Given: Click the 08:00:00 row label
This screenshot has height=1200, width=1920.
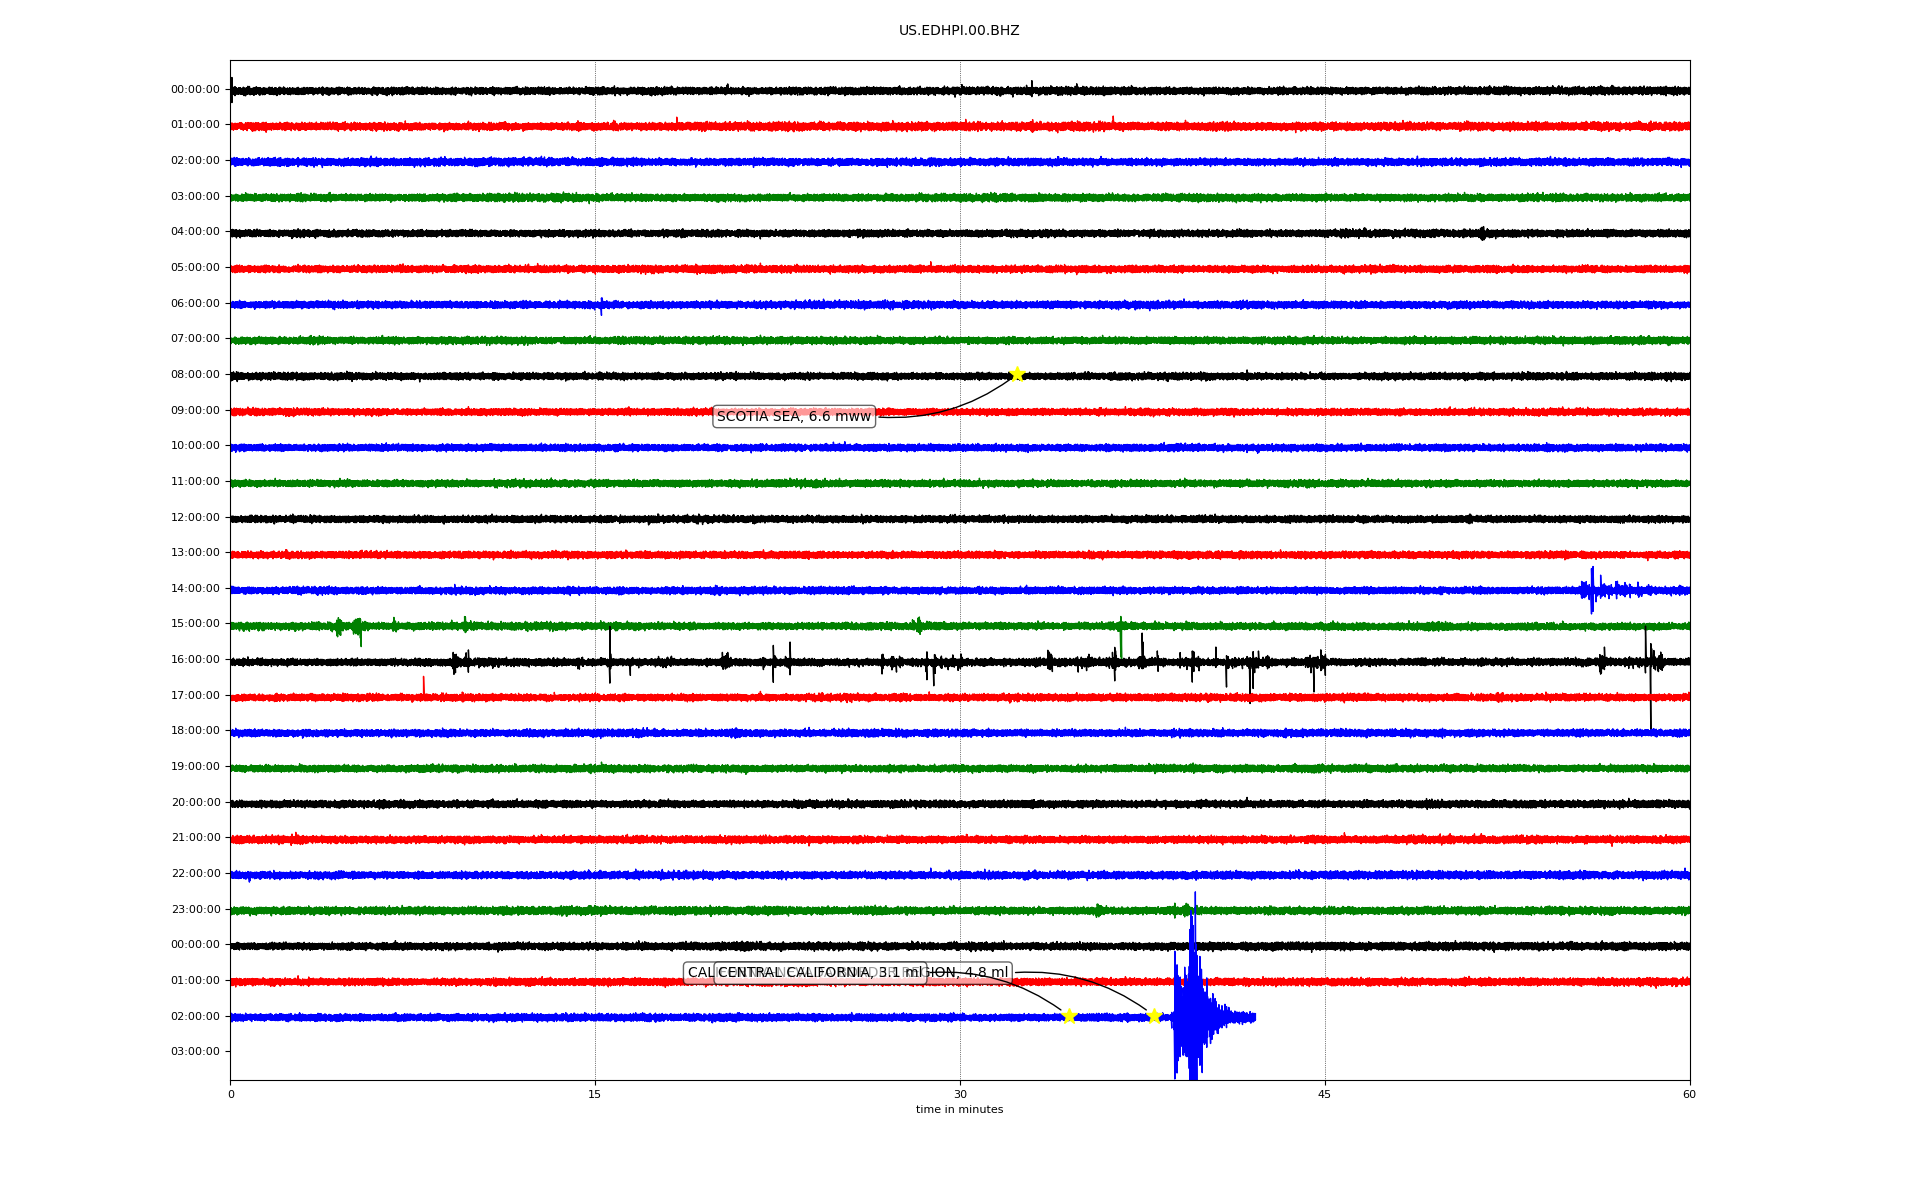Looking at the screenshot, I should click(x=195, y=375).
